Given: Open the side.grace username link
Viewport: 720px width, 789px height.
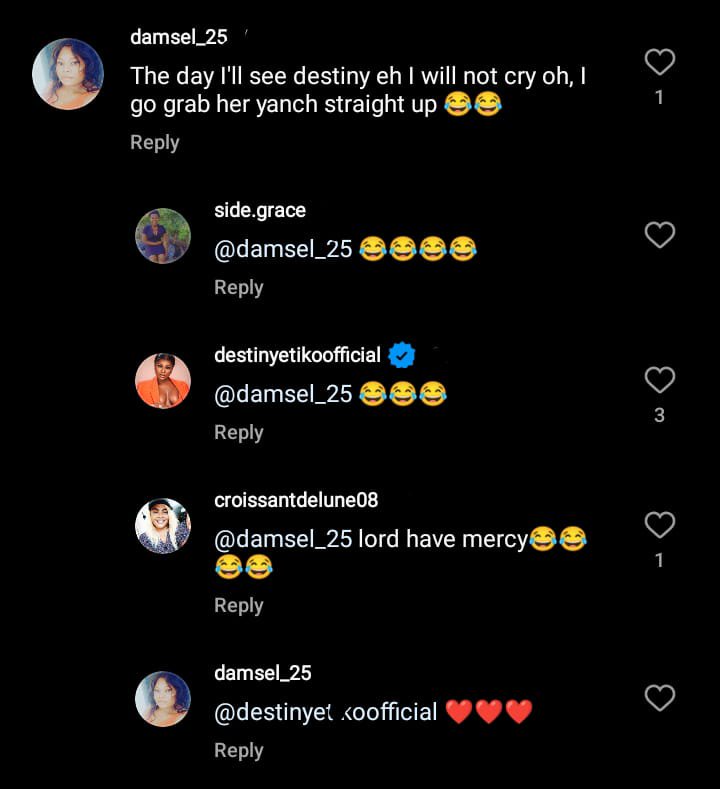Looking at the screenshot, I should [260, 210].
